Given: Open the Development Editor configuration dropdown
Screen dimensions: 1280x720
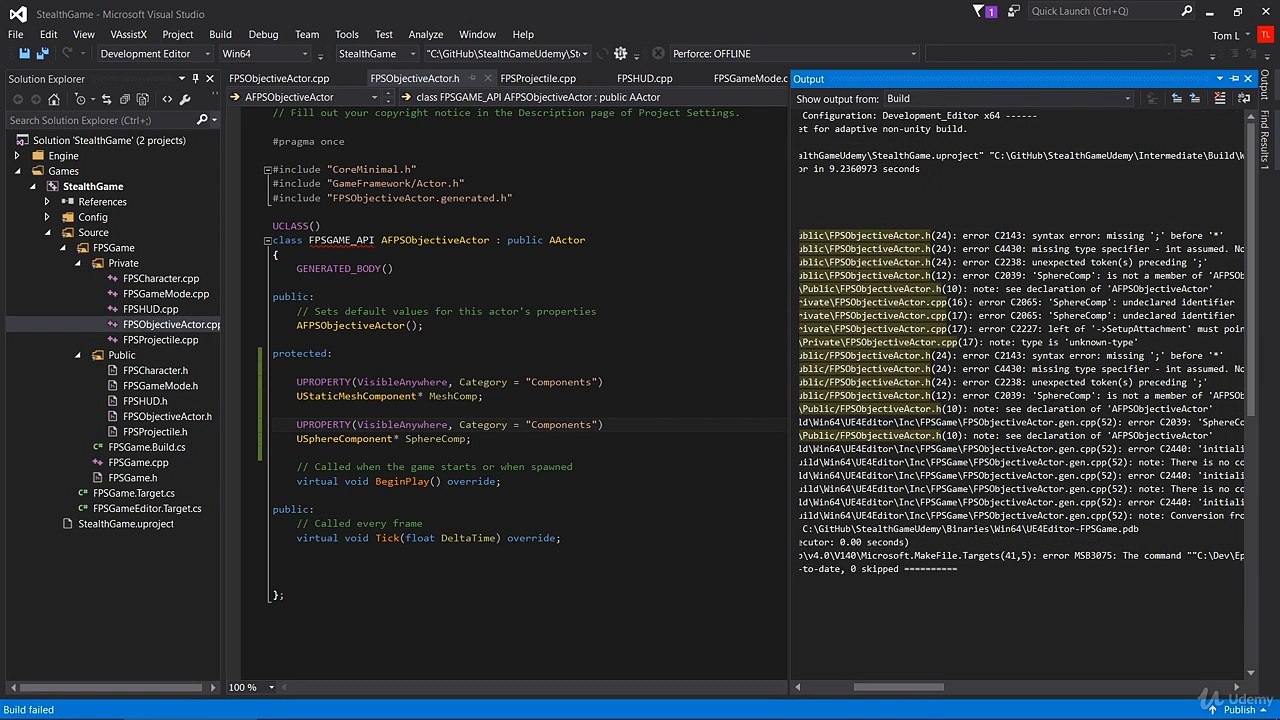Looking at the screenshot, I should [155, 54].
